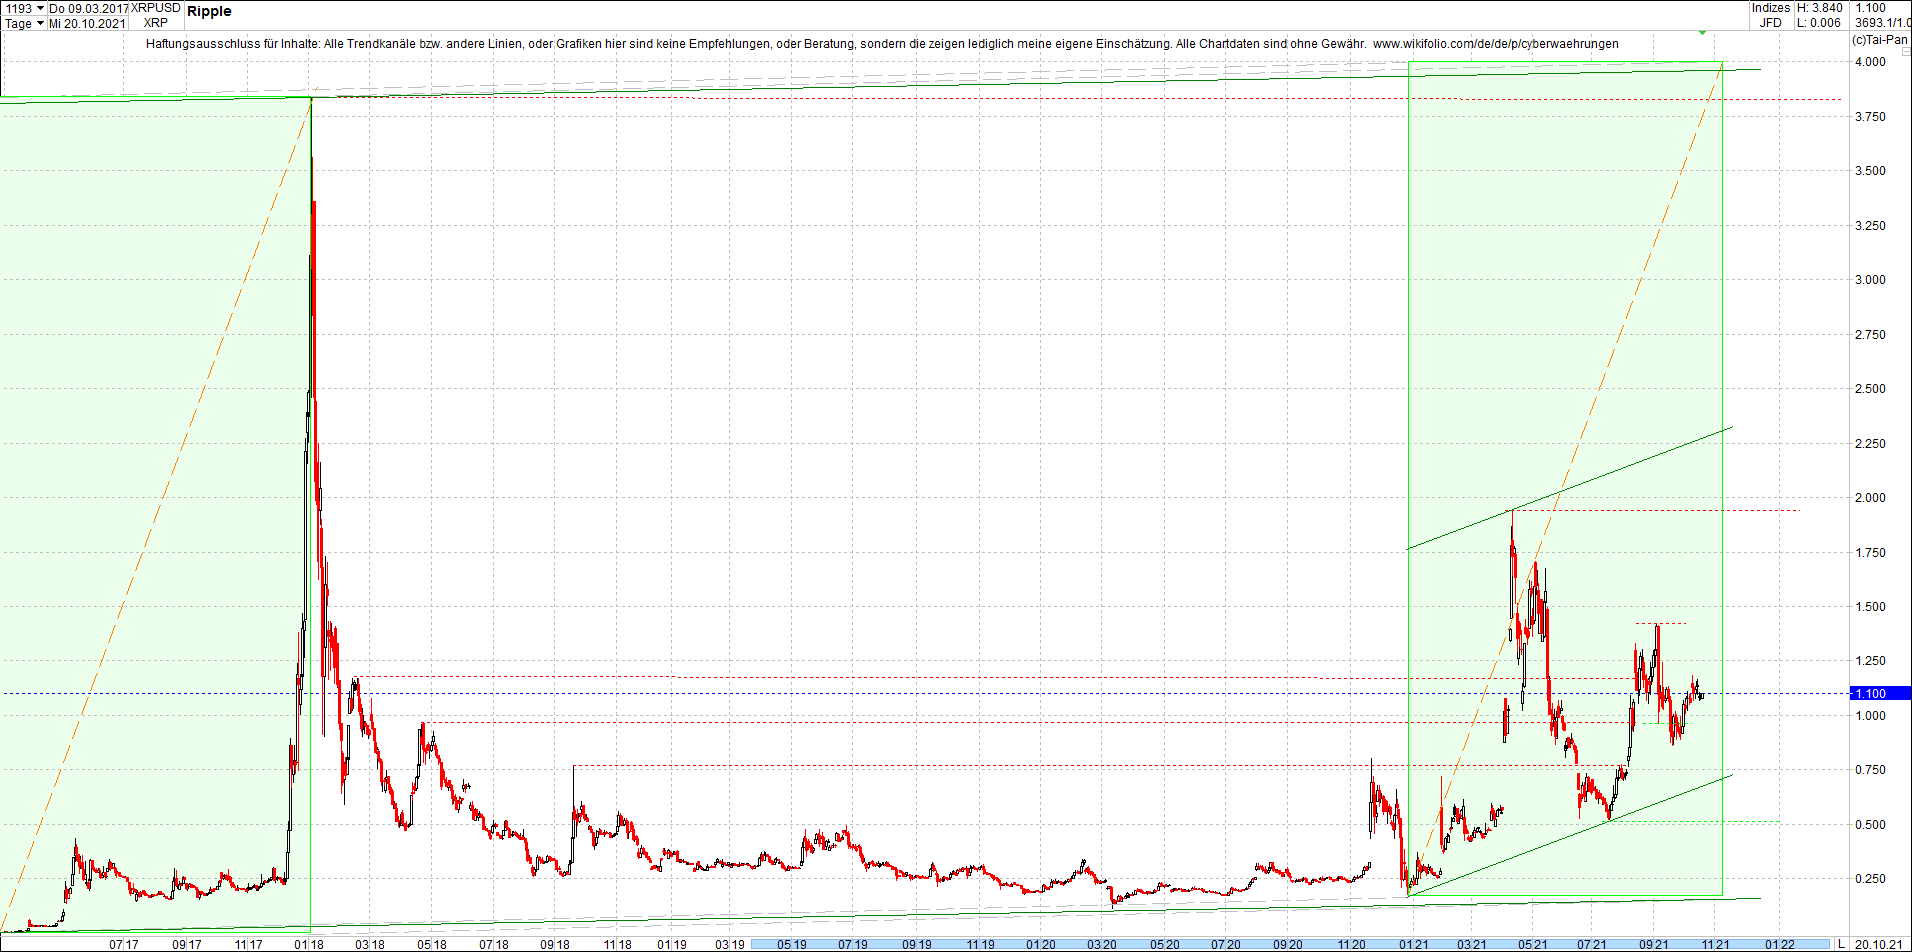Click the "Indizes" category label
Screen dimensions: 1912x952
[x=1772, y=8]
